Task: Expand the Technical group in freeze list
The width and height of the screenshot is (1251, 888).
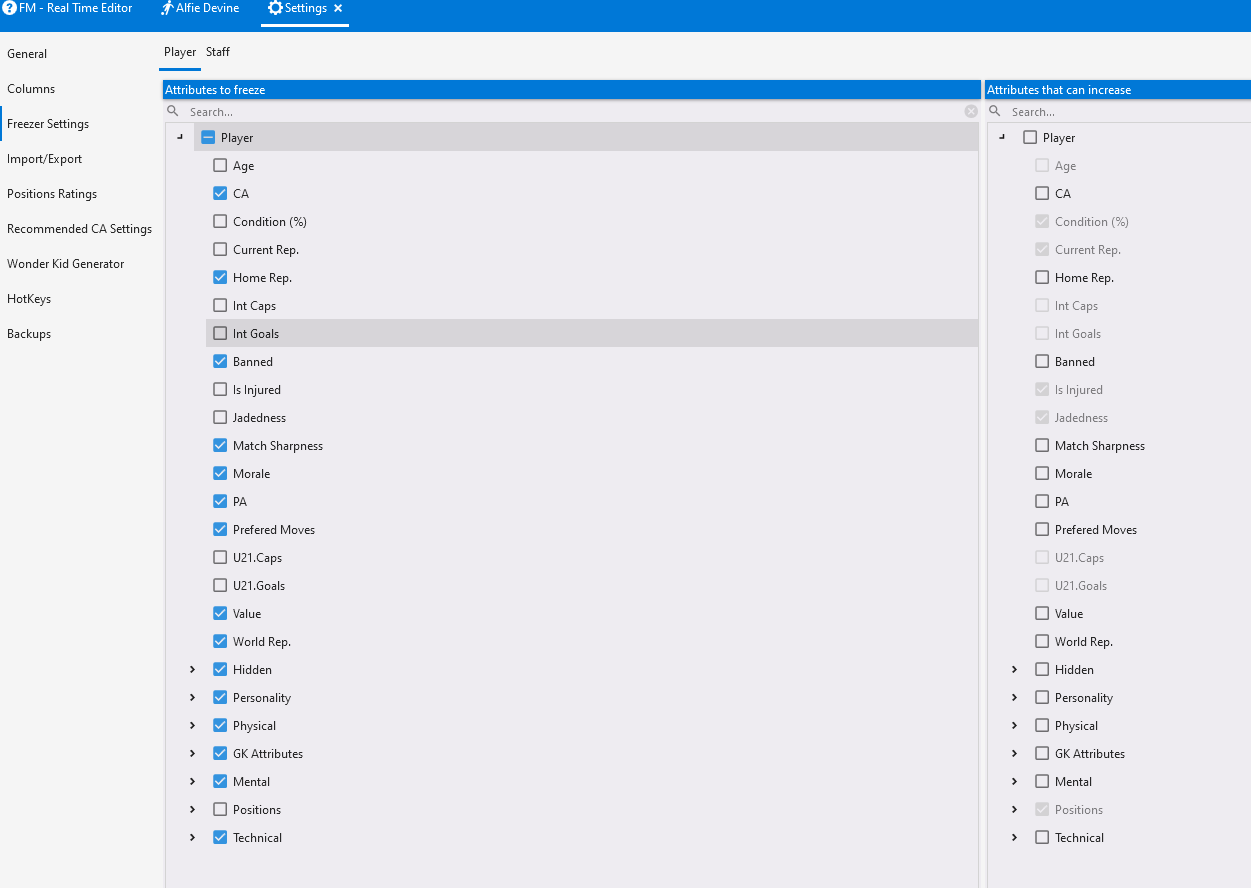Action: point(193,838)
